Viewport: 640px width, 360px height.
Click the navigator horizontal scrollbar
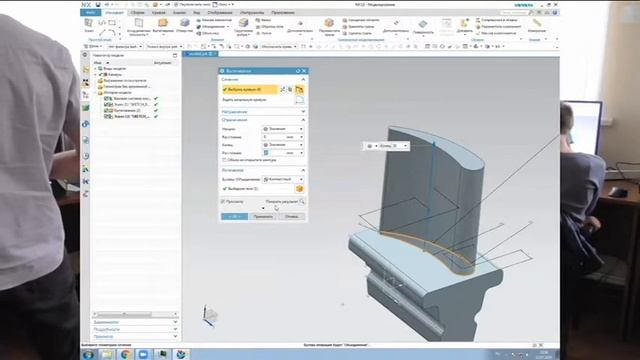135,314
